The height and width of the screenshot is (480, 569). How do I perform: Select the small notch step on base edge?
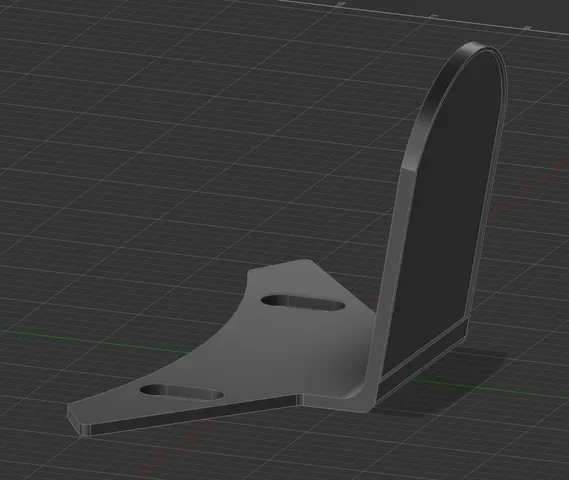(x=300, y=399)
